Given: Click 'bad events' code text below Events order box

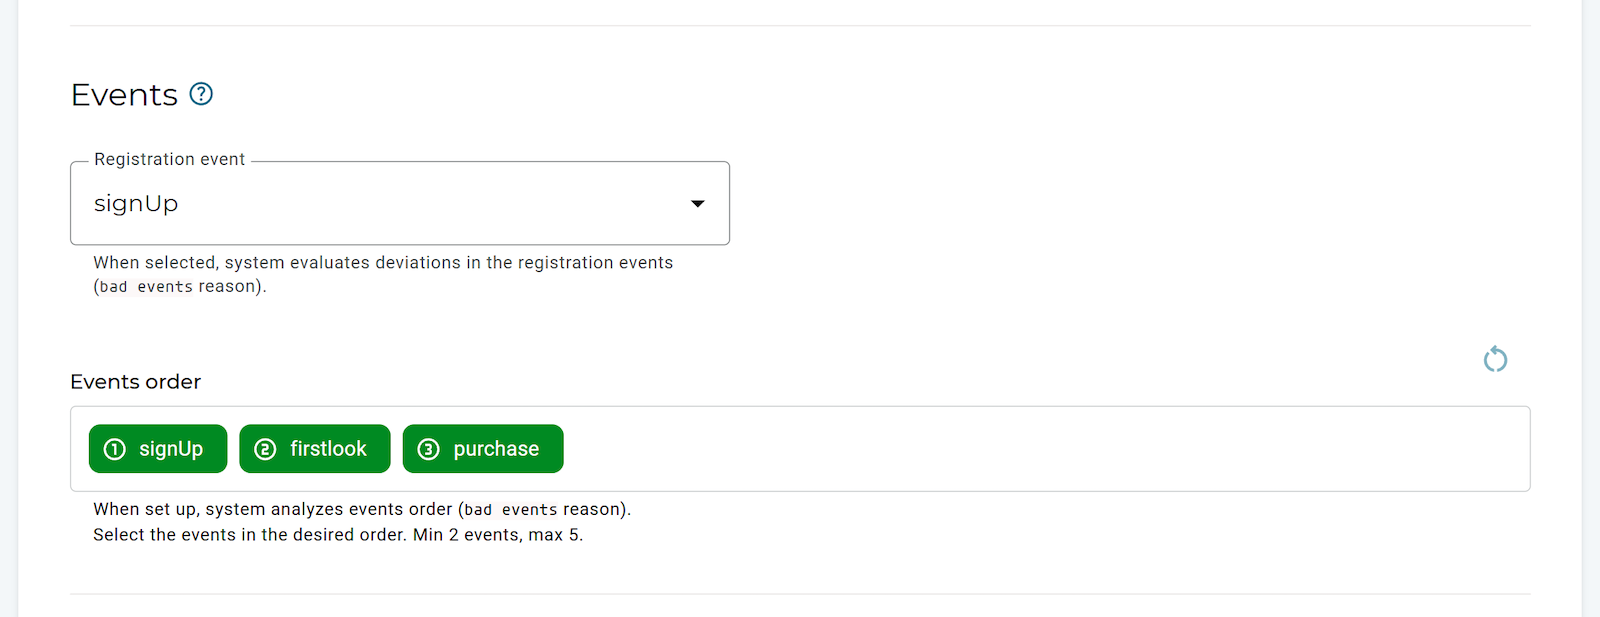Looking at the screenshot, I should [x=511, y=510].
